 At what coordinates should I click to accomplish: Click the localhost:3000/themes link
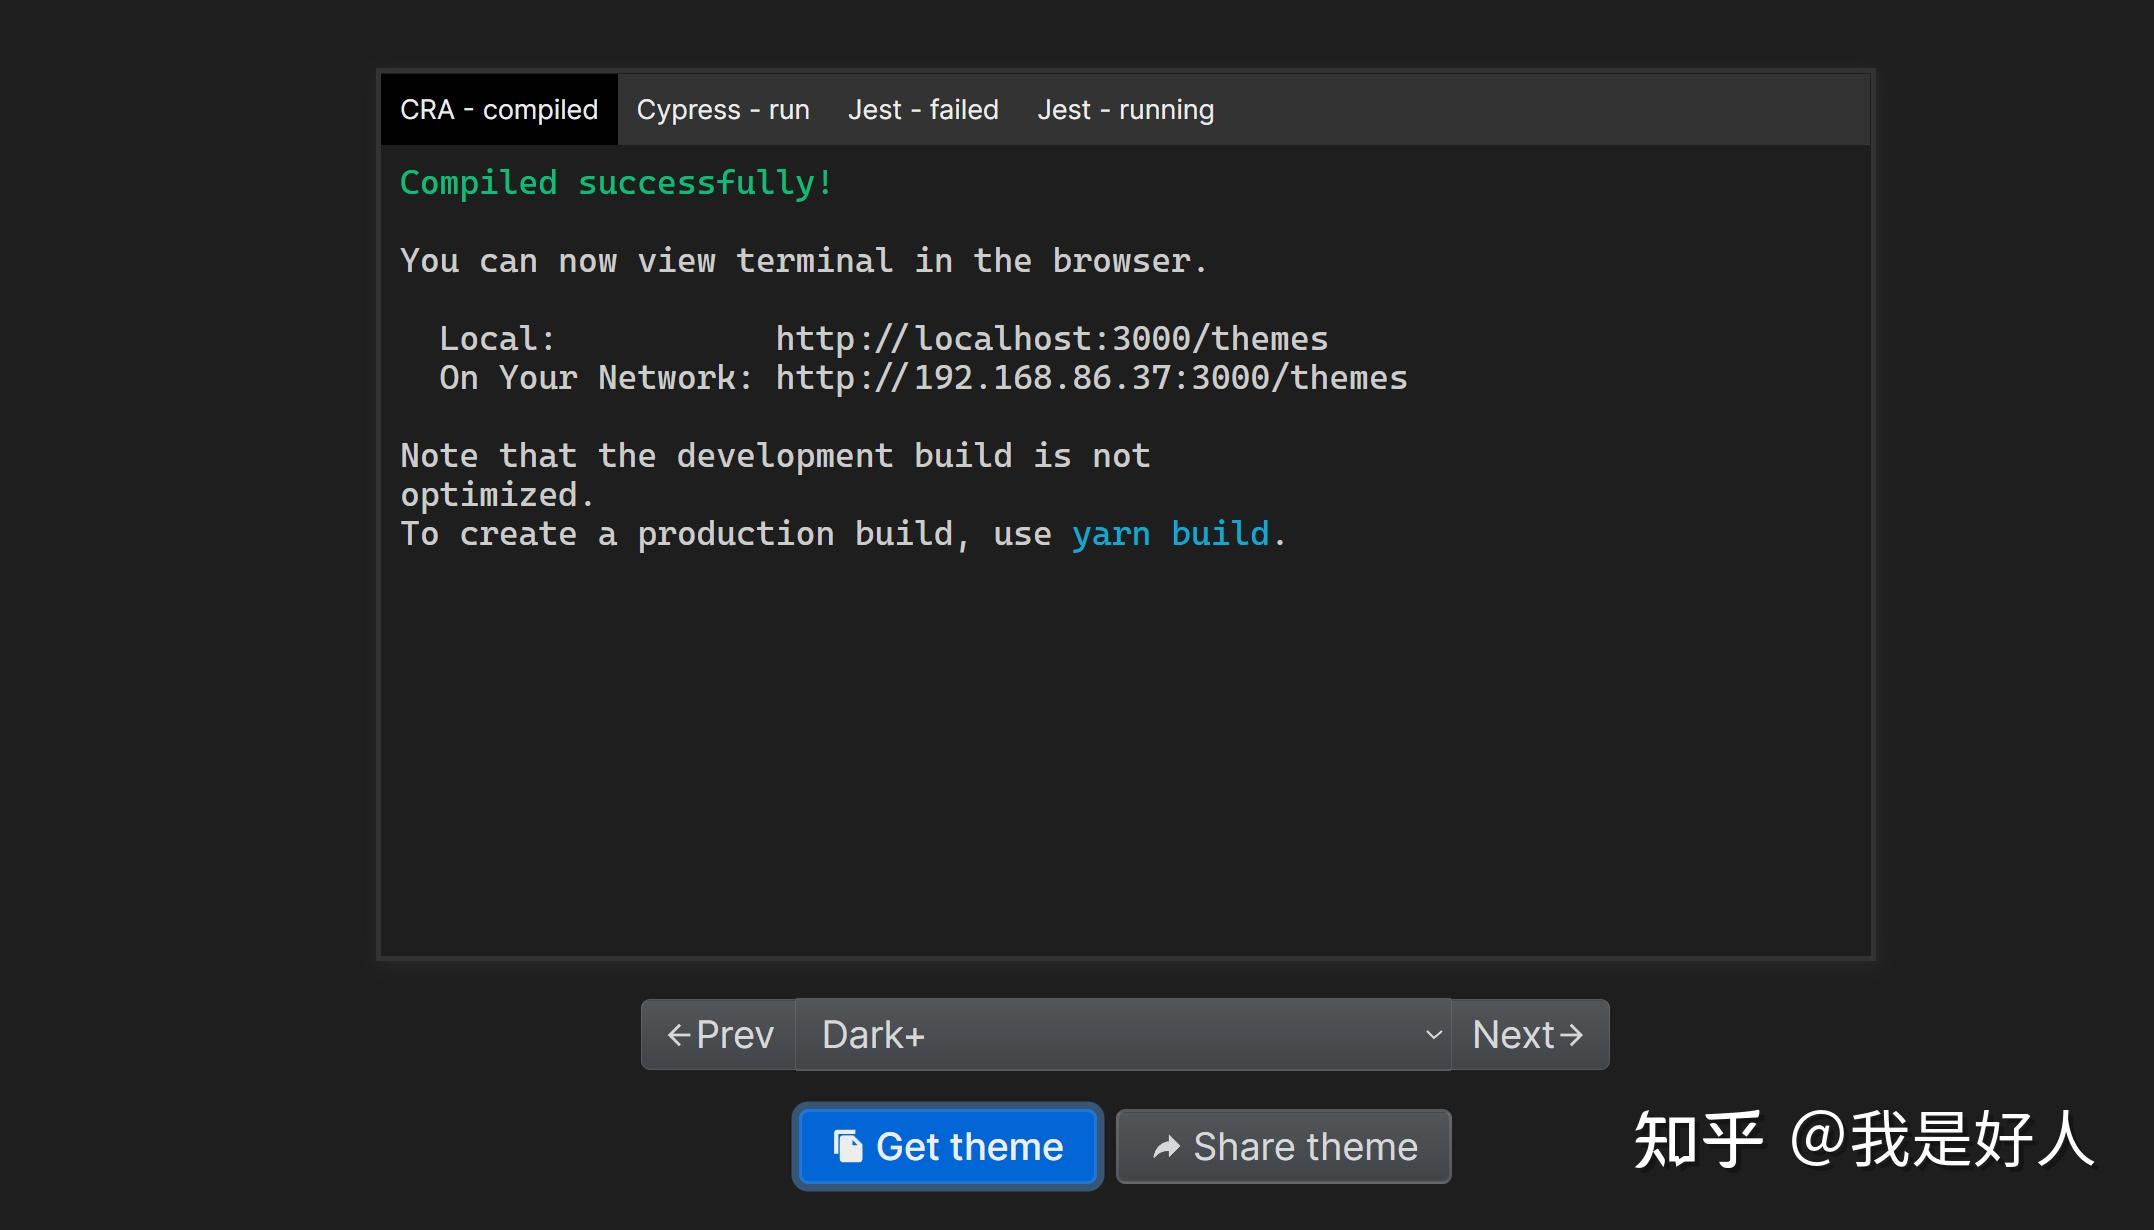1051,338
